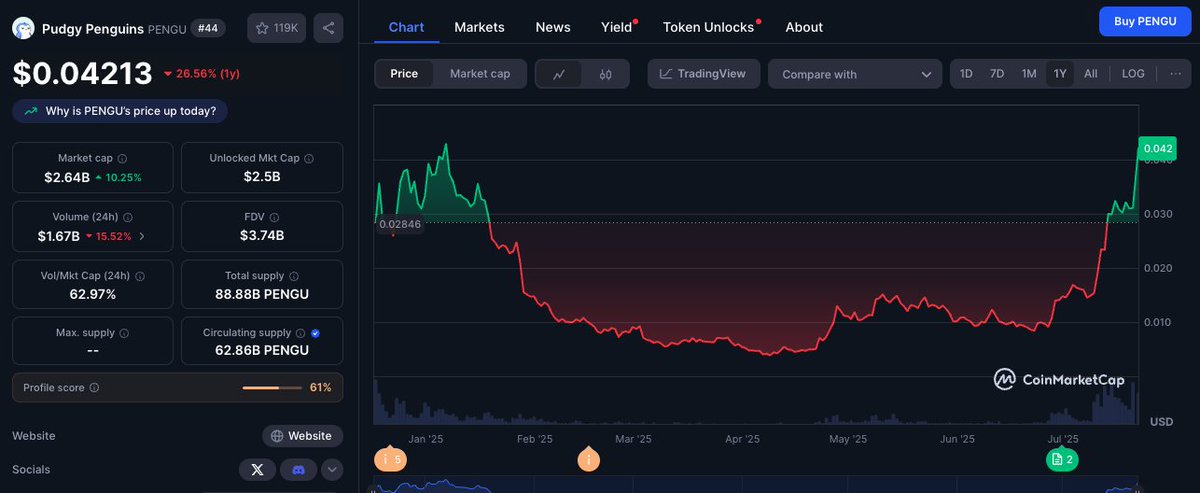1200x493 pixels.
Task: Set chart range to 1D
Action: [966, 74]
